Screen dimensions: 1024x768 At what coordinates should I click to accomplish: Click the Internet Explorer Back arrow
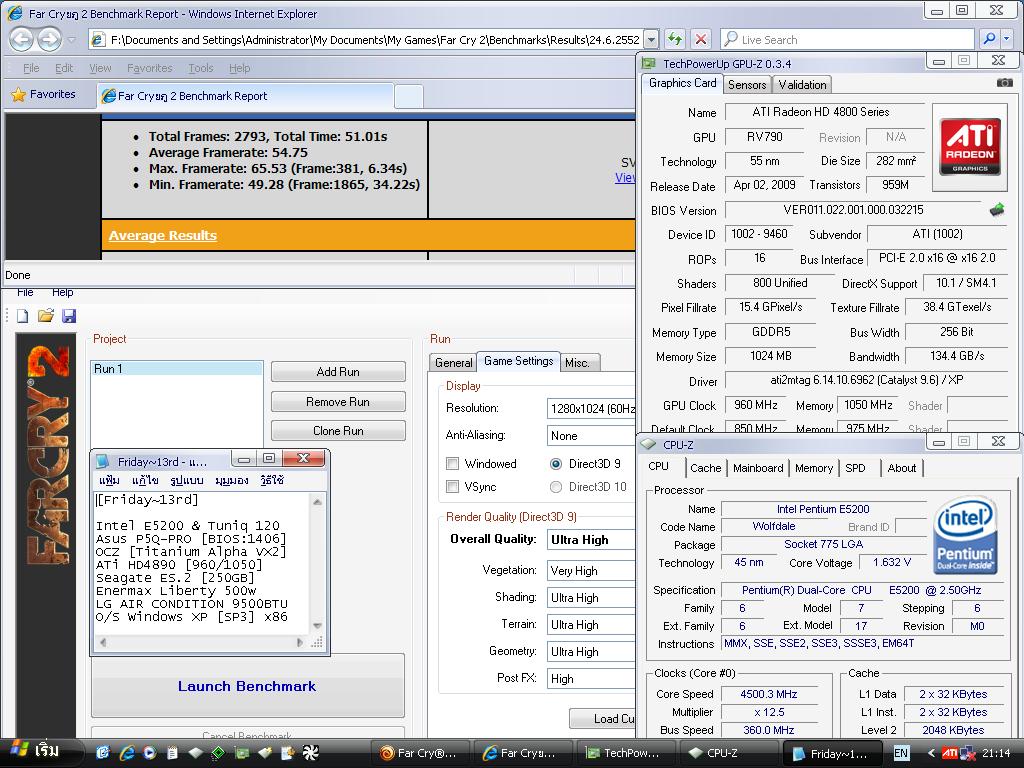[x=21, y=40]
